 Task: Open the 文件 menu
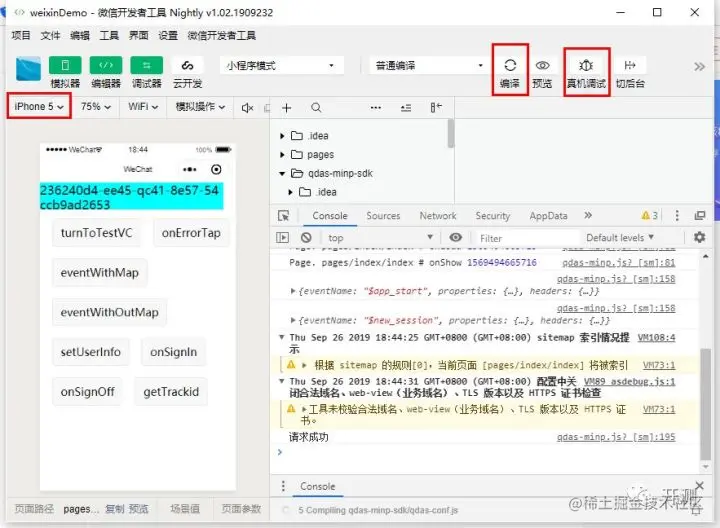(x=51, y=35)
